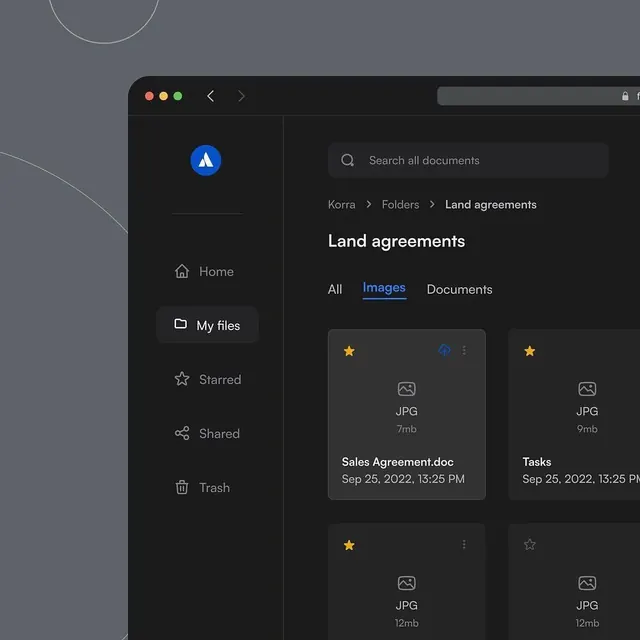Click the Trash bin icon
The height and width of the screenshot is (640, 640).
182,487
